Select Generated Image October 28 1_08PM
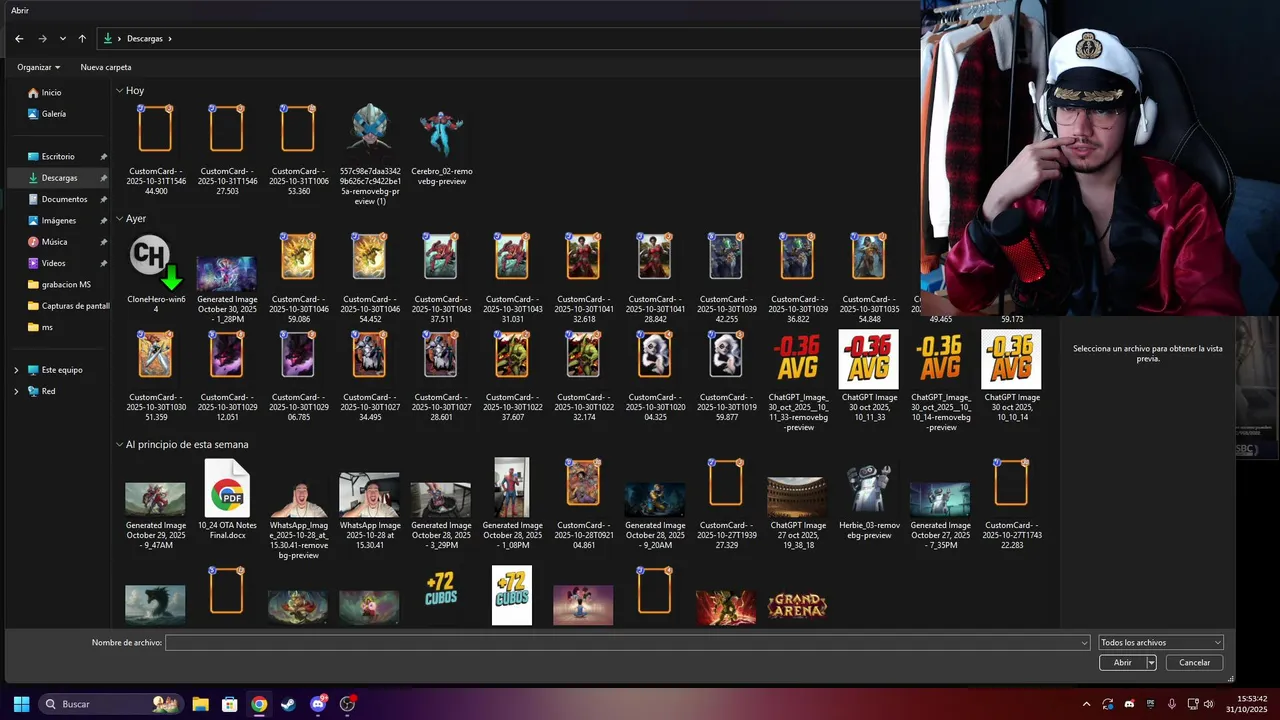 click(512, 505)
